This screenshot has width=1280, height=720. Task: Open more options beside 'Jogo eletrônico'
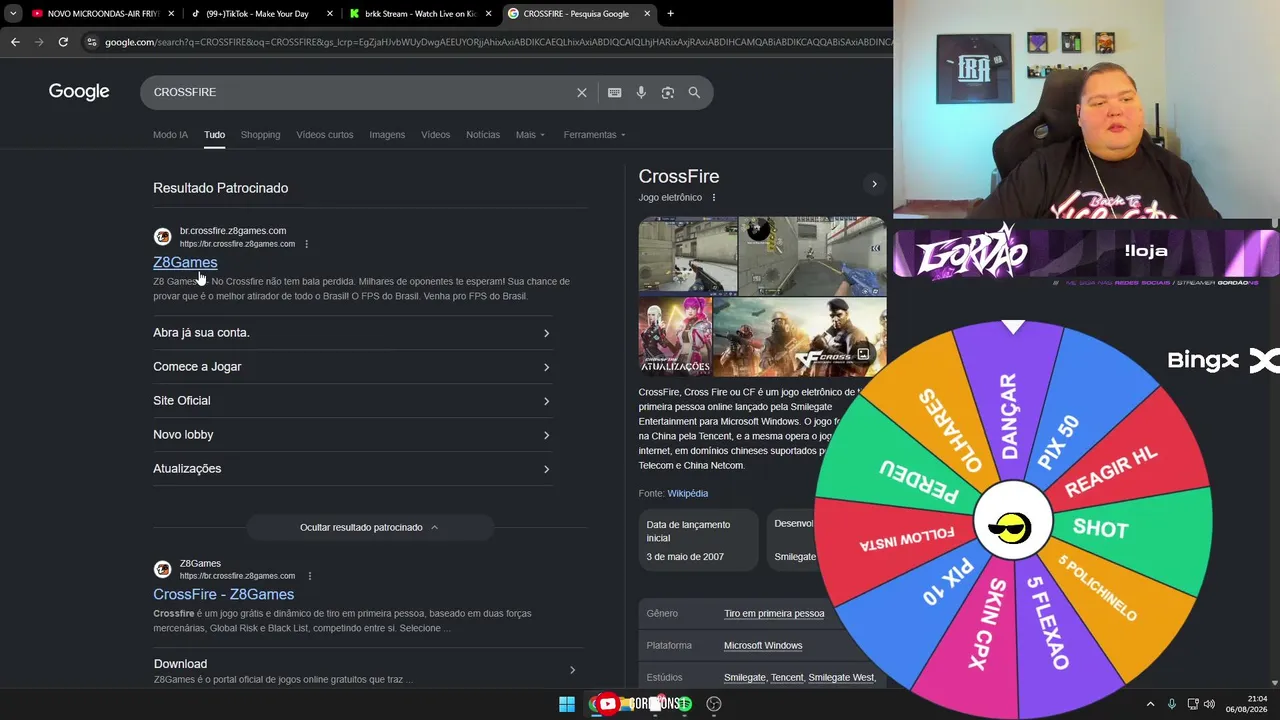(x=714, y=198)
